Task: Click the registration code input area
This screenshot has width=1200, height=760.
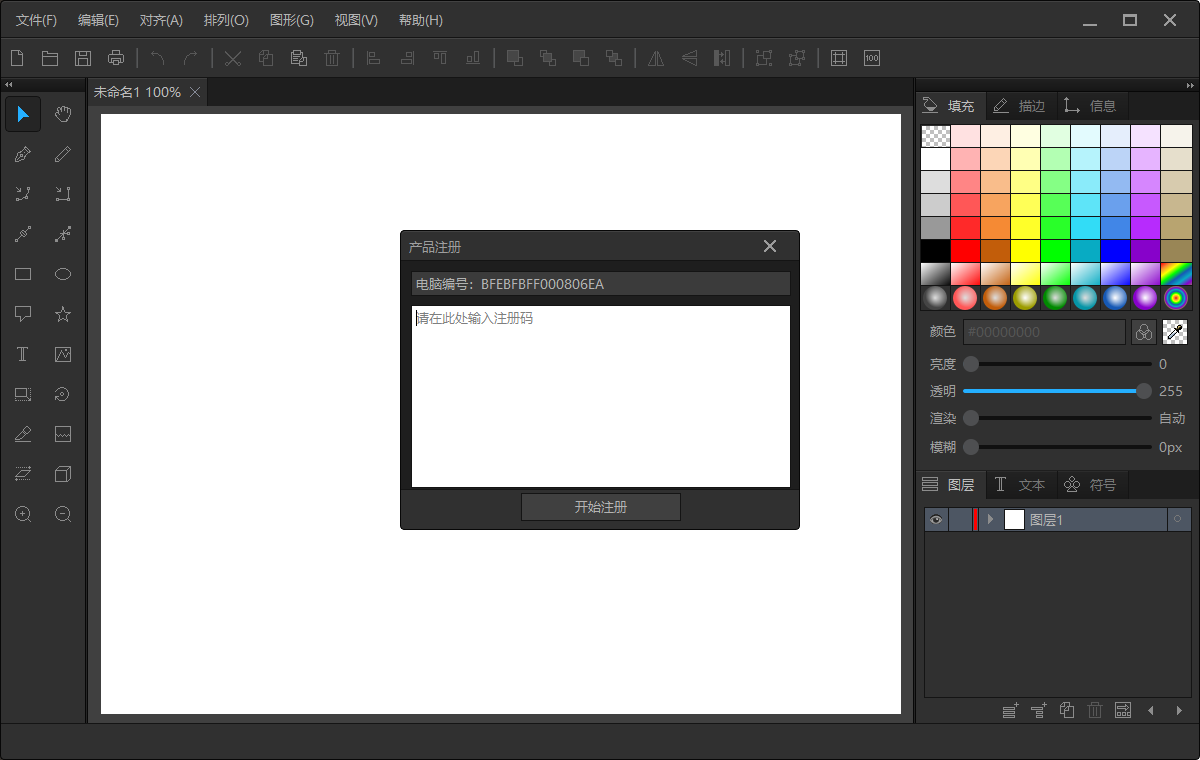Action: pyautogui.click(x=600, y=397)
